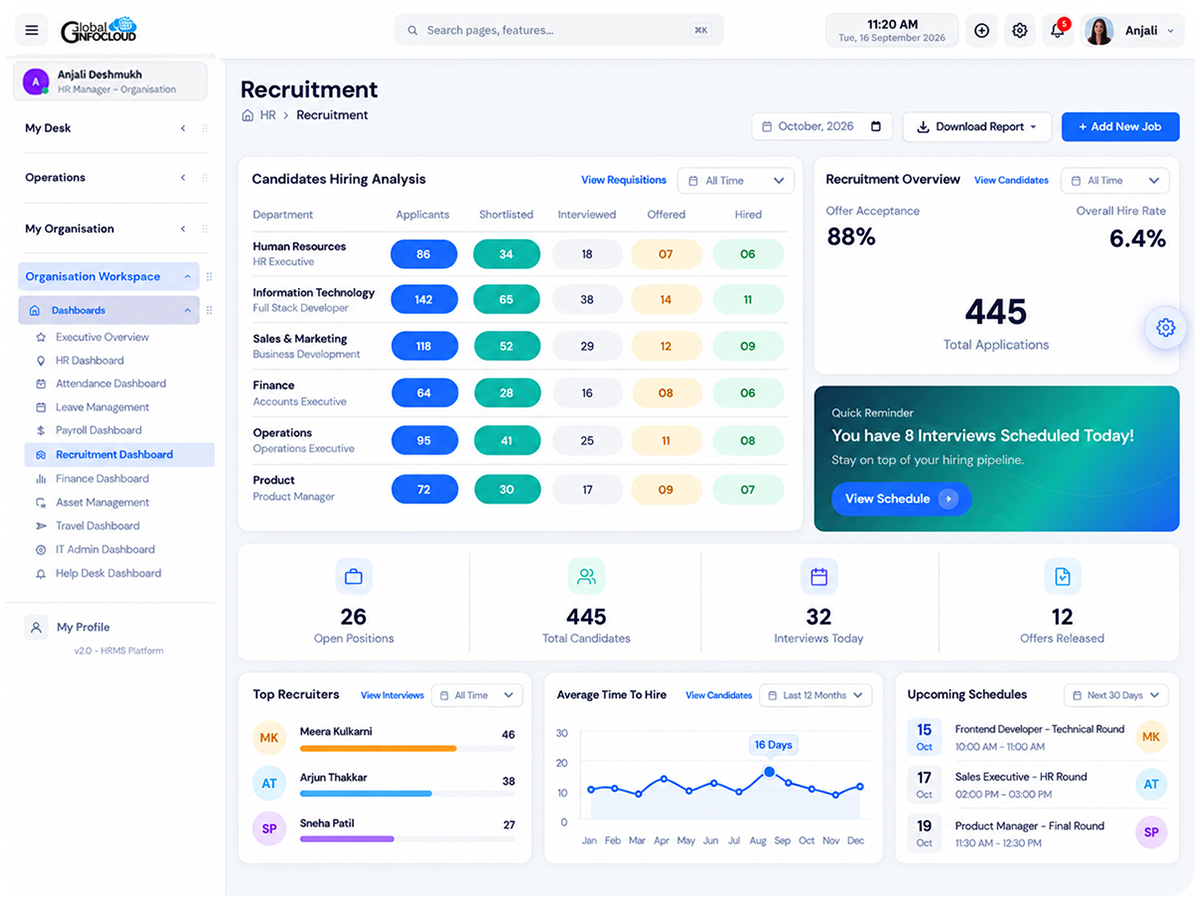Screen dimensions: 1200x900
Task: Expand the My Organisation section chevron
Action: pyautogui.click(x=183, y=229)
